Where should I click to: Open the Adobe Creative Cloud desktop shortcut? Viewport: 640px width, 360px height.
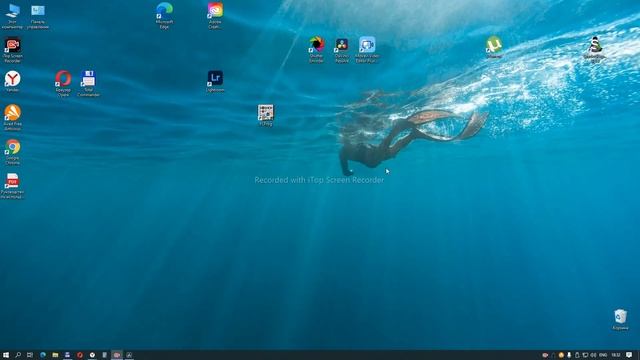coord(215,16)
